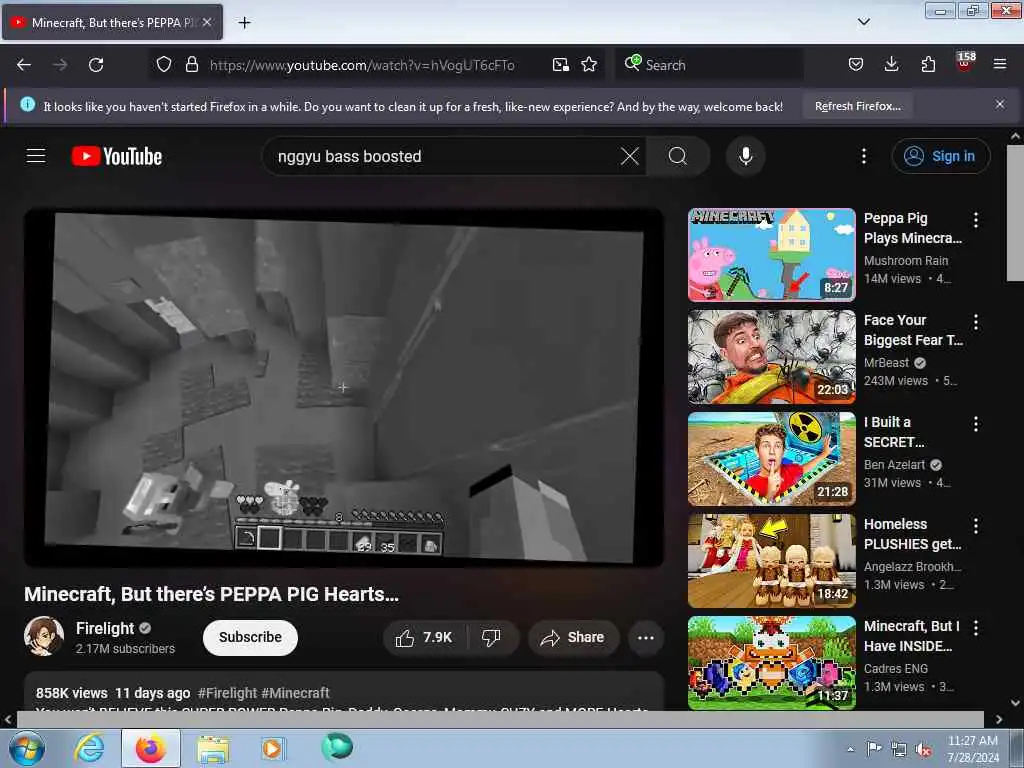Click the #Firelight hashtag
This screenshot has height=768, width=1024.
227,693
